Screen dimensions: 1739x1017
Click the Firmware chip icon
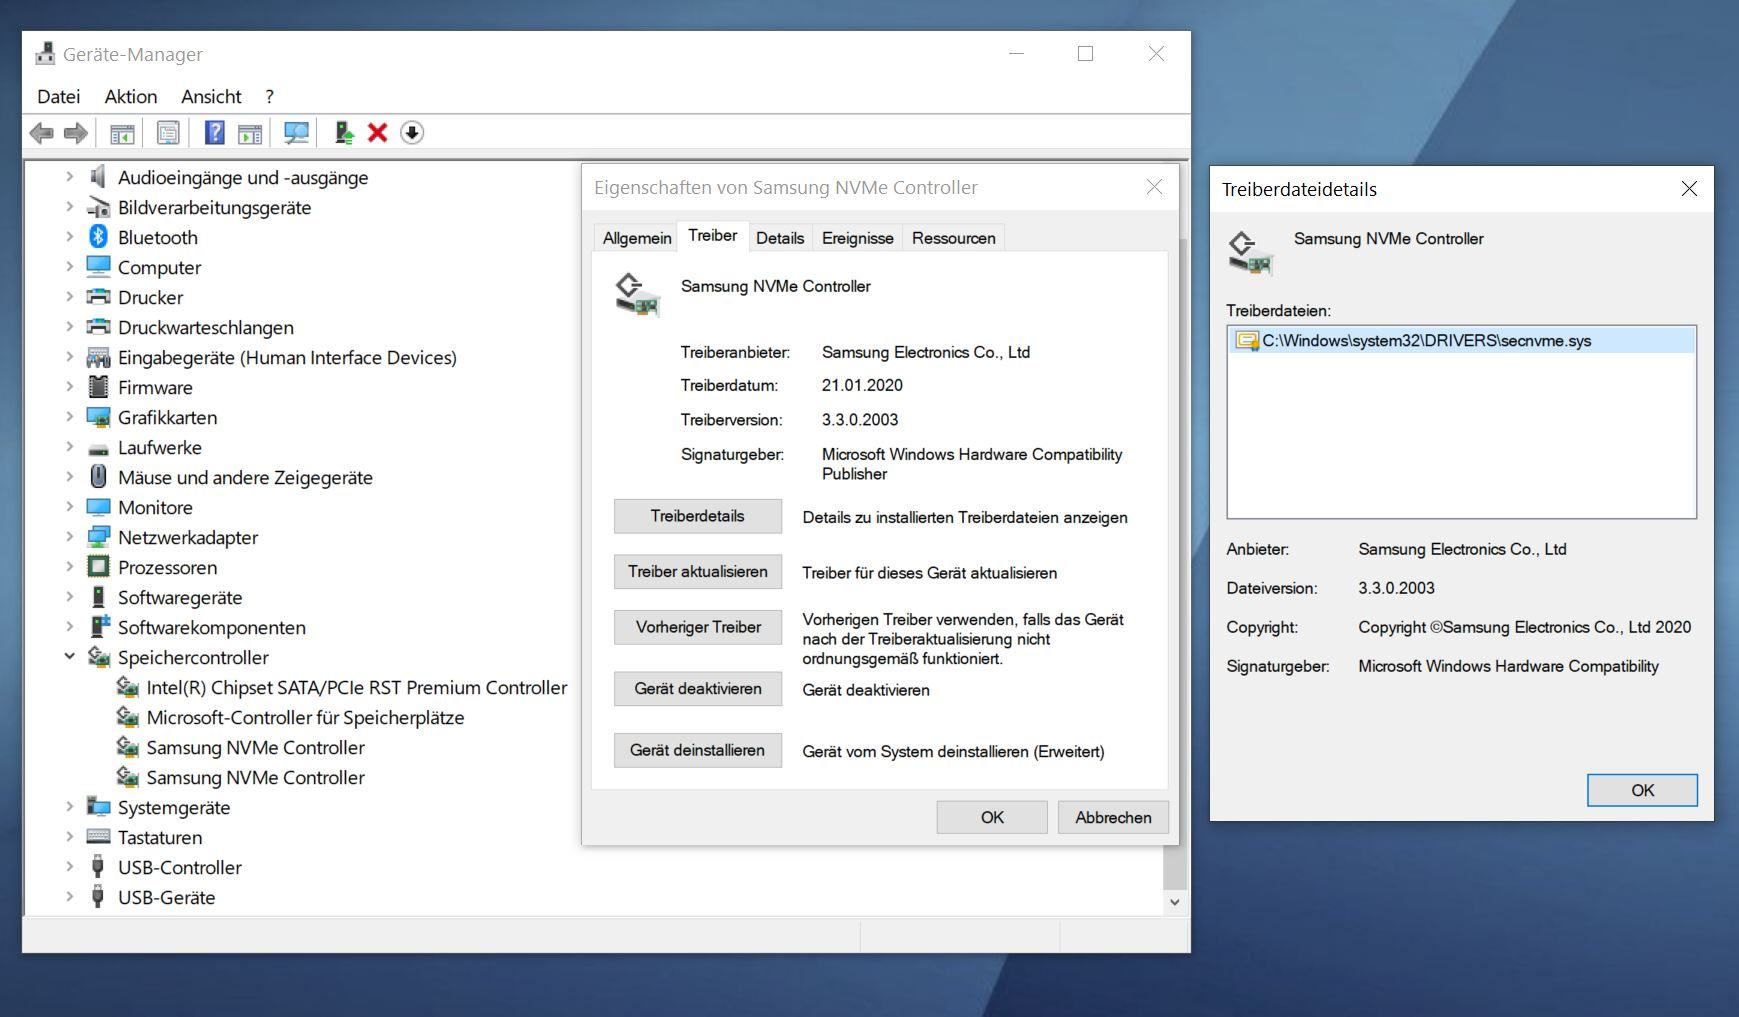point(98,387)
